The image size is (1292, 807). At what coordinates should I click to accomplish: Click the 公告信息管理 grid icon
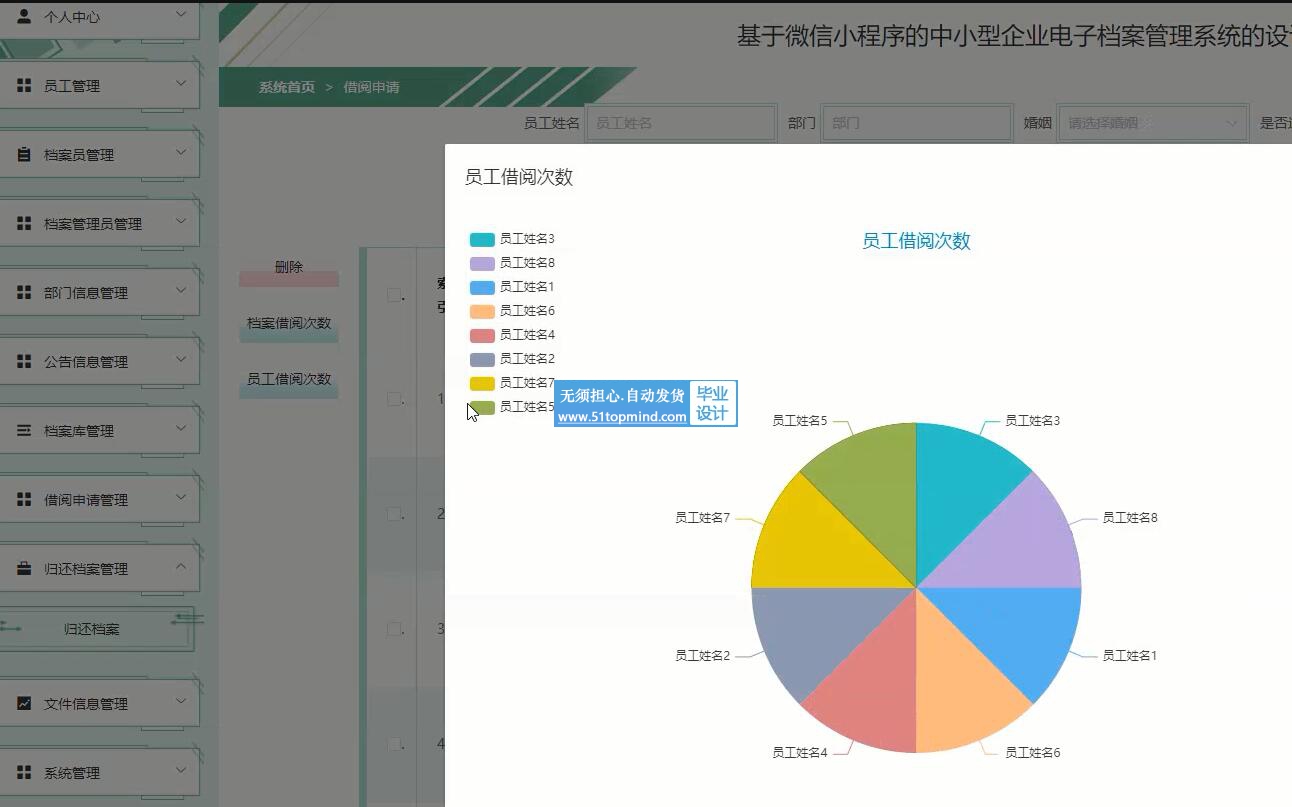(x=24, y=362)
